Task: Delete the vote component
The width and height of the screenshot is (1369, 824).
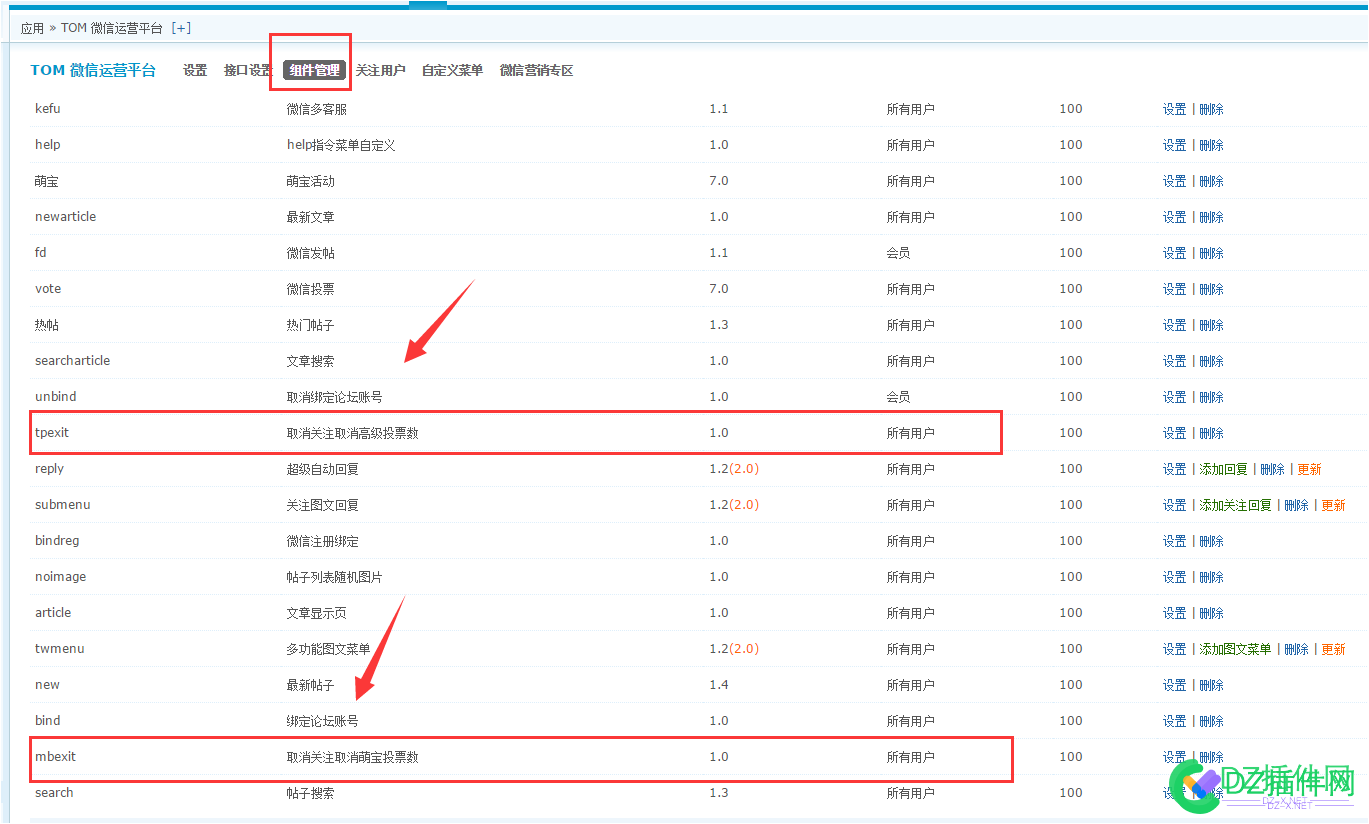Action: click(x=1211, y=289)
